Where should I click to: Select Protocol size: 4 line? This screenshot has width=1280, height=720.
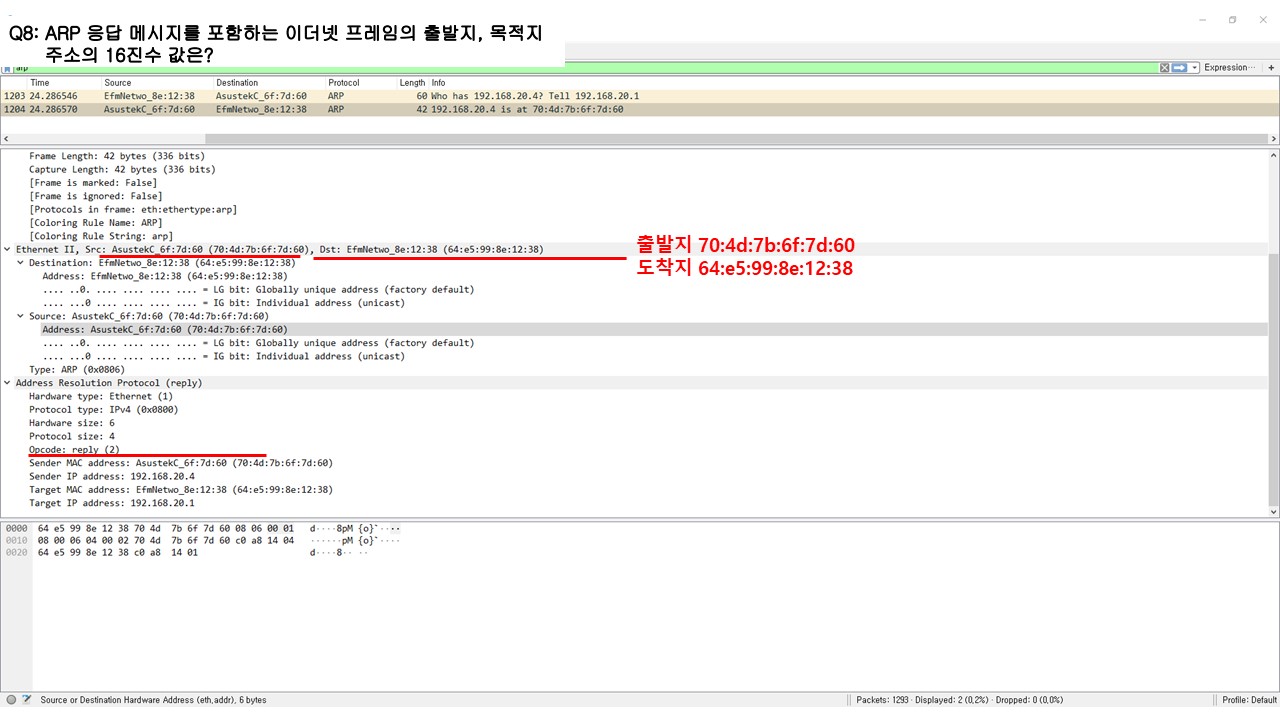[x=72, y=436]
